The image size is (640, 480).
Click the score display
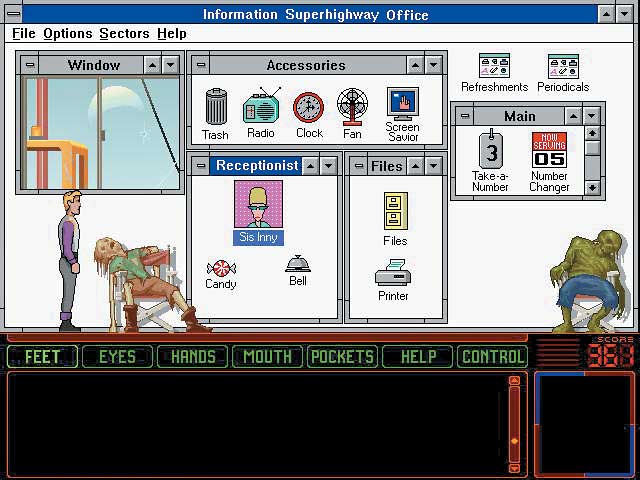[611, 355]
